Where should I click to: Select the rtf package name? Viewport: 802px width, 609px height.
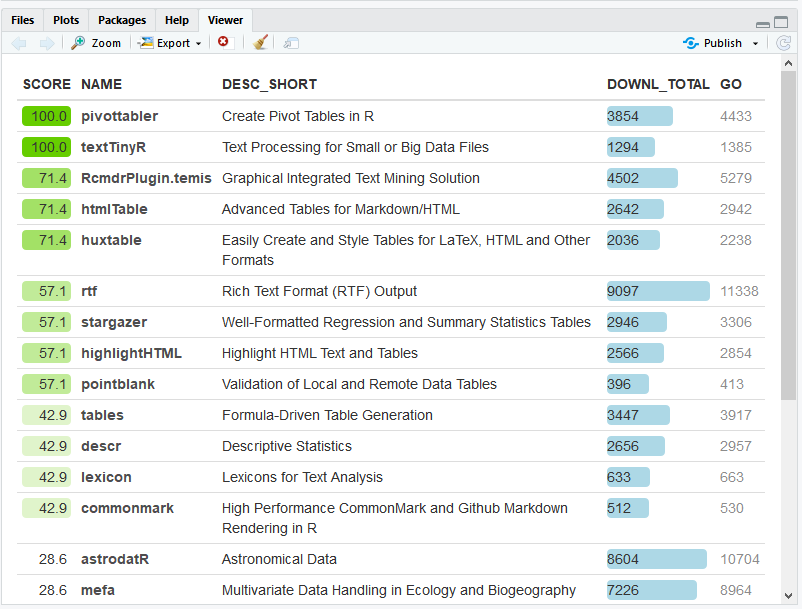click(x=89, y=291)
